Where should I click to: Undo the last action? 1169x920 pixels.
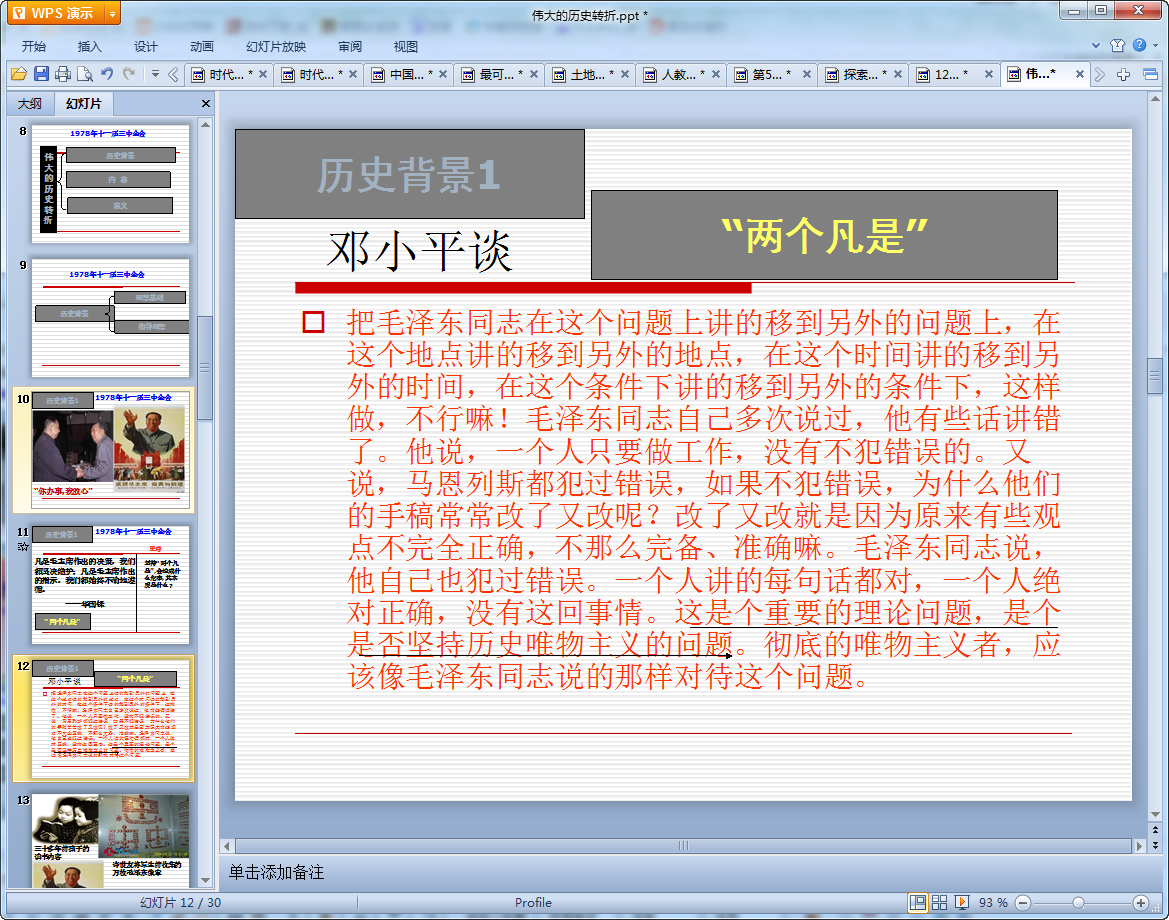(107, 74)
